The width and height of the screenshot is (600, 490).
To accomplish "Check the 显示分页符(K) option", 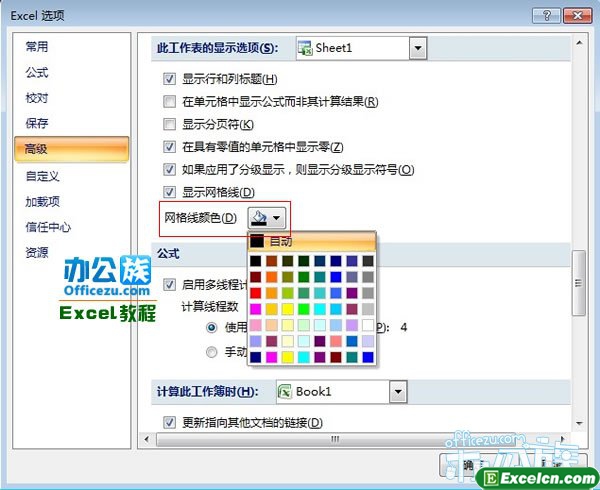I will 170,124.
